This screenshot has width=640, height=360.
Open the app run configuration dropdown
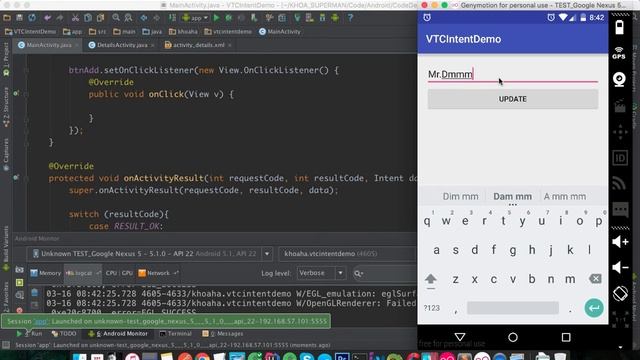(196, 18)
